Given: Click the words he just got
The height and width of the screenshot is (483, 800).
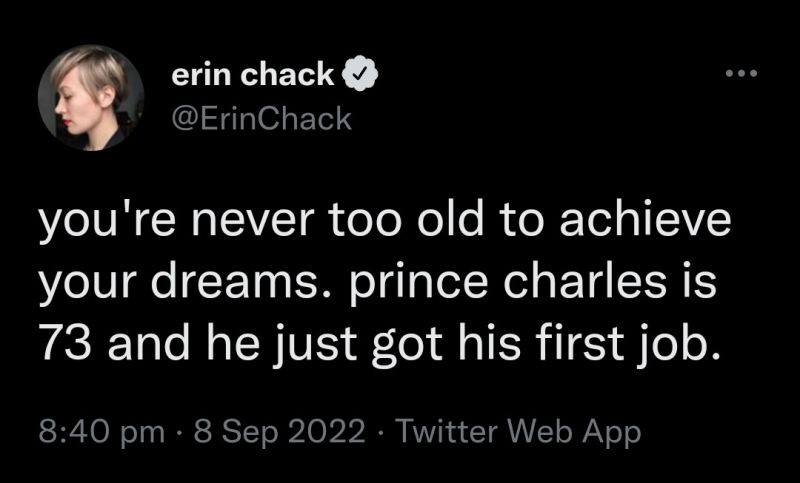Looking at the screenshot, I should [x=324, y=343].
